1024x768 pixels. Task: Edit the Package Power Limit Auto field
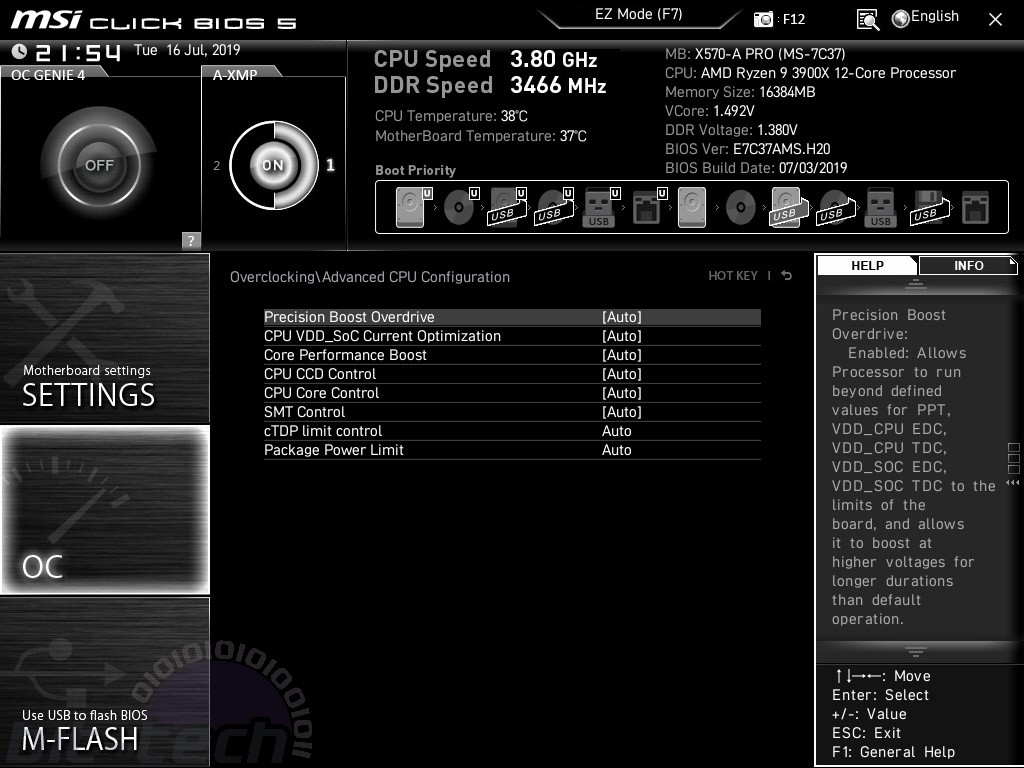[x=616, y=450]
